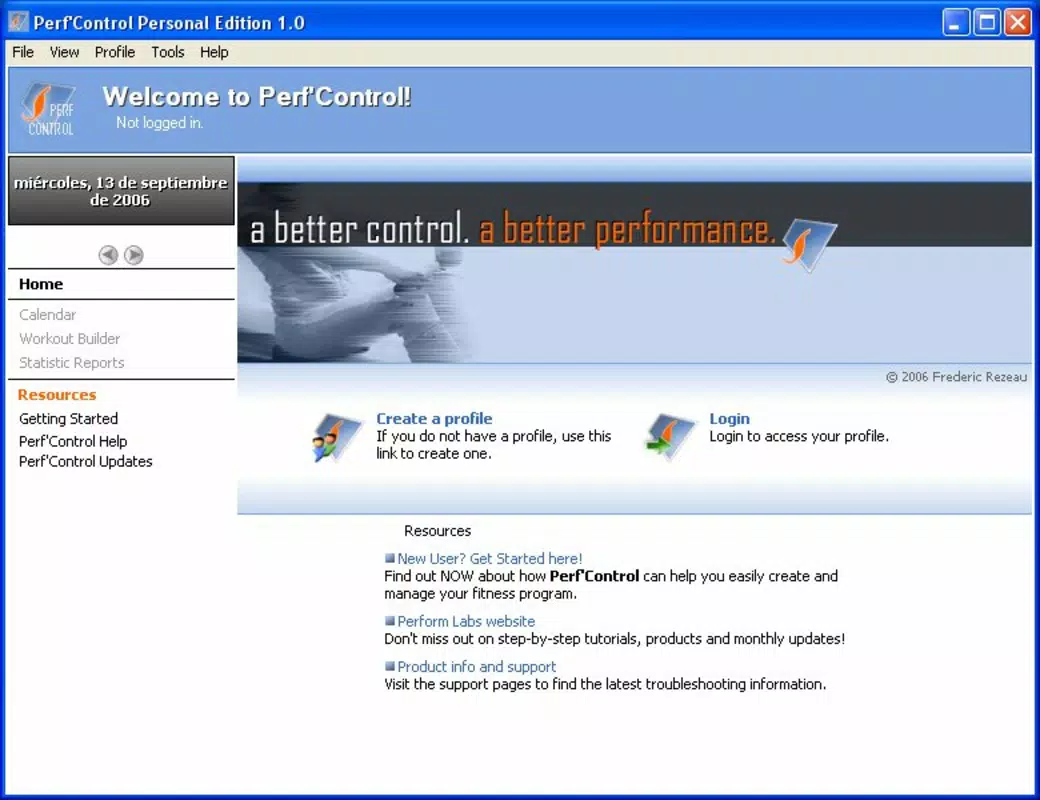Click the date display panel
This screenshot has height=800, width=1040.
coord(121,191)
